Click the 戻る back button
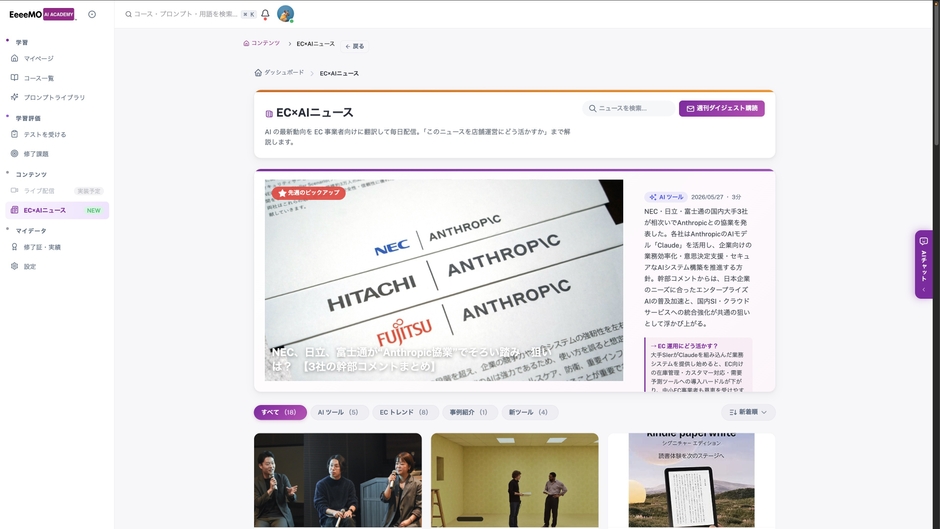The width and height of the screenshot is (940, 529). pyautogui.click(x=355, y=46)
